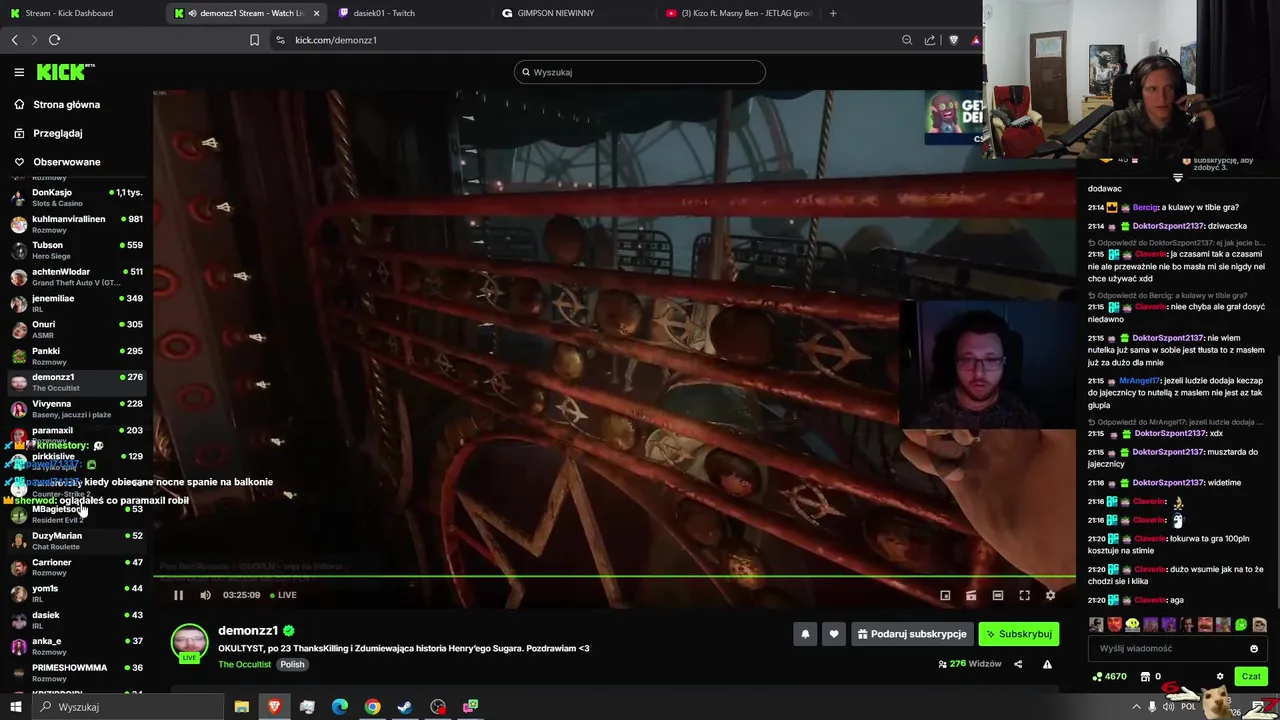Open Onuri channel in sidebar
The image size is (1280, 720).
pos(76,329)
